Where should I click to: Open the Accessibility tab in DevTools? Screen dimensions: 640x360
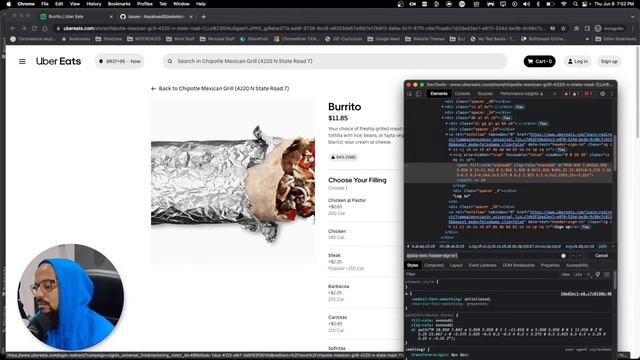577,265
